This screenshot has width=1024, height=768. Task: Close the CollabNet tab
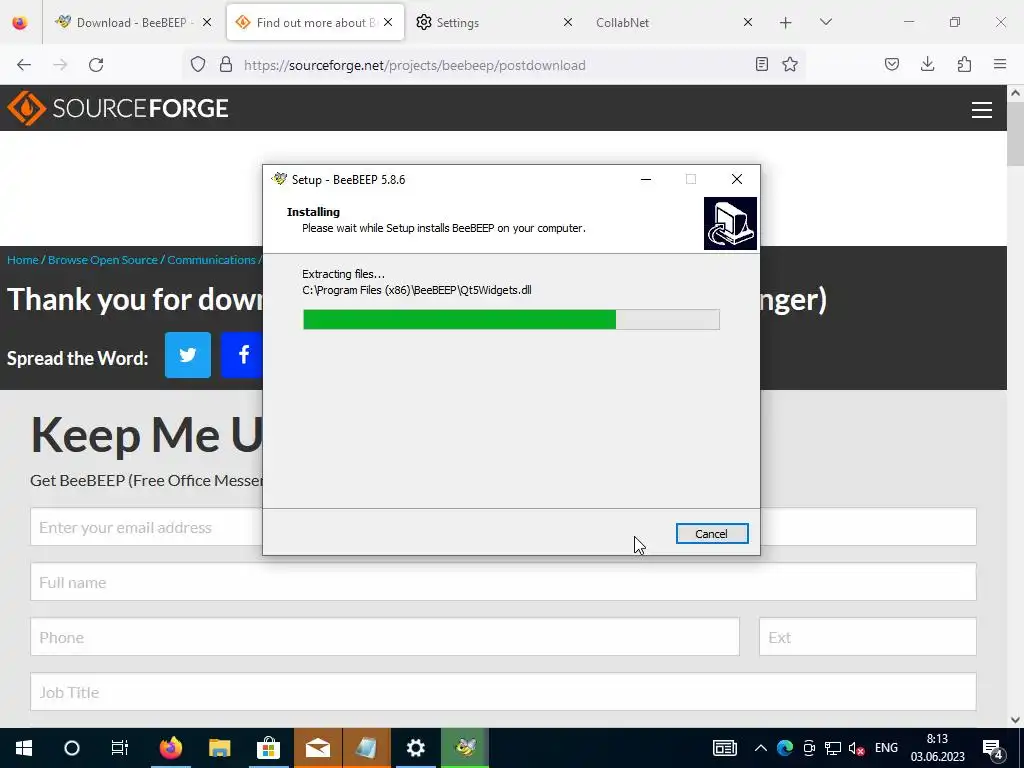pyautogui.click(x=748, y=22)
